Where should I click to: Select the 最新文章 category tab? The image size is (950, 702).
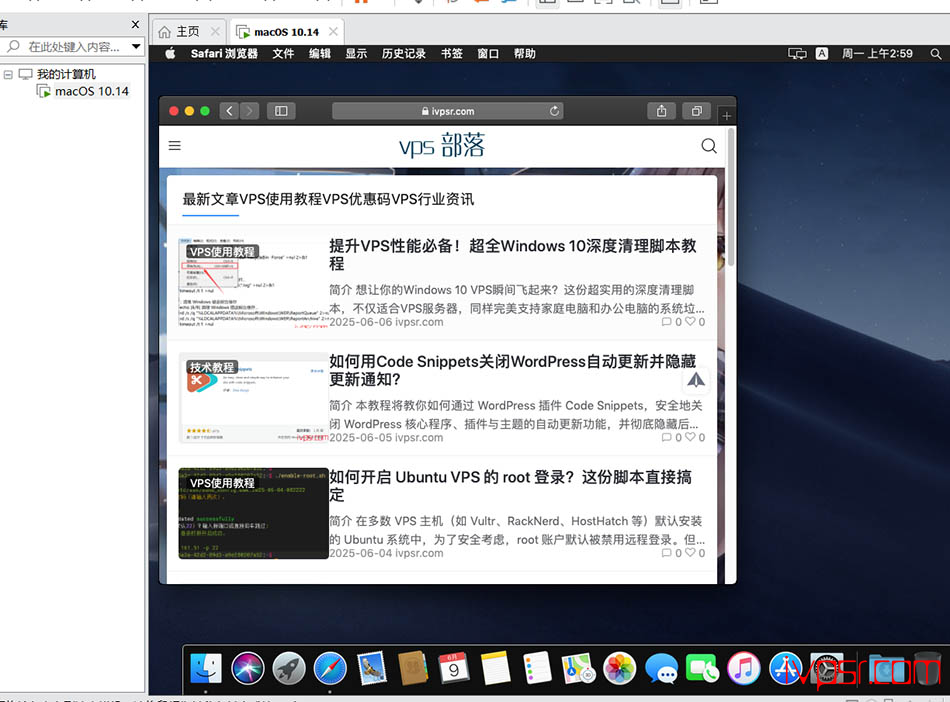coord(211,199)
